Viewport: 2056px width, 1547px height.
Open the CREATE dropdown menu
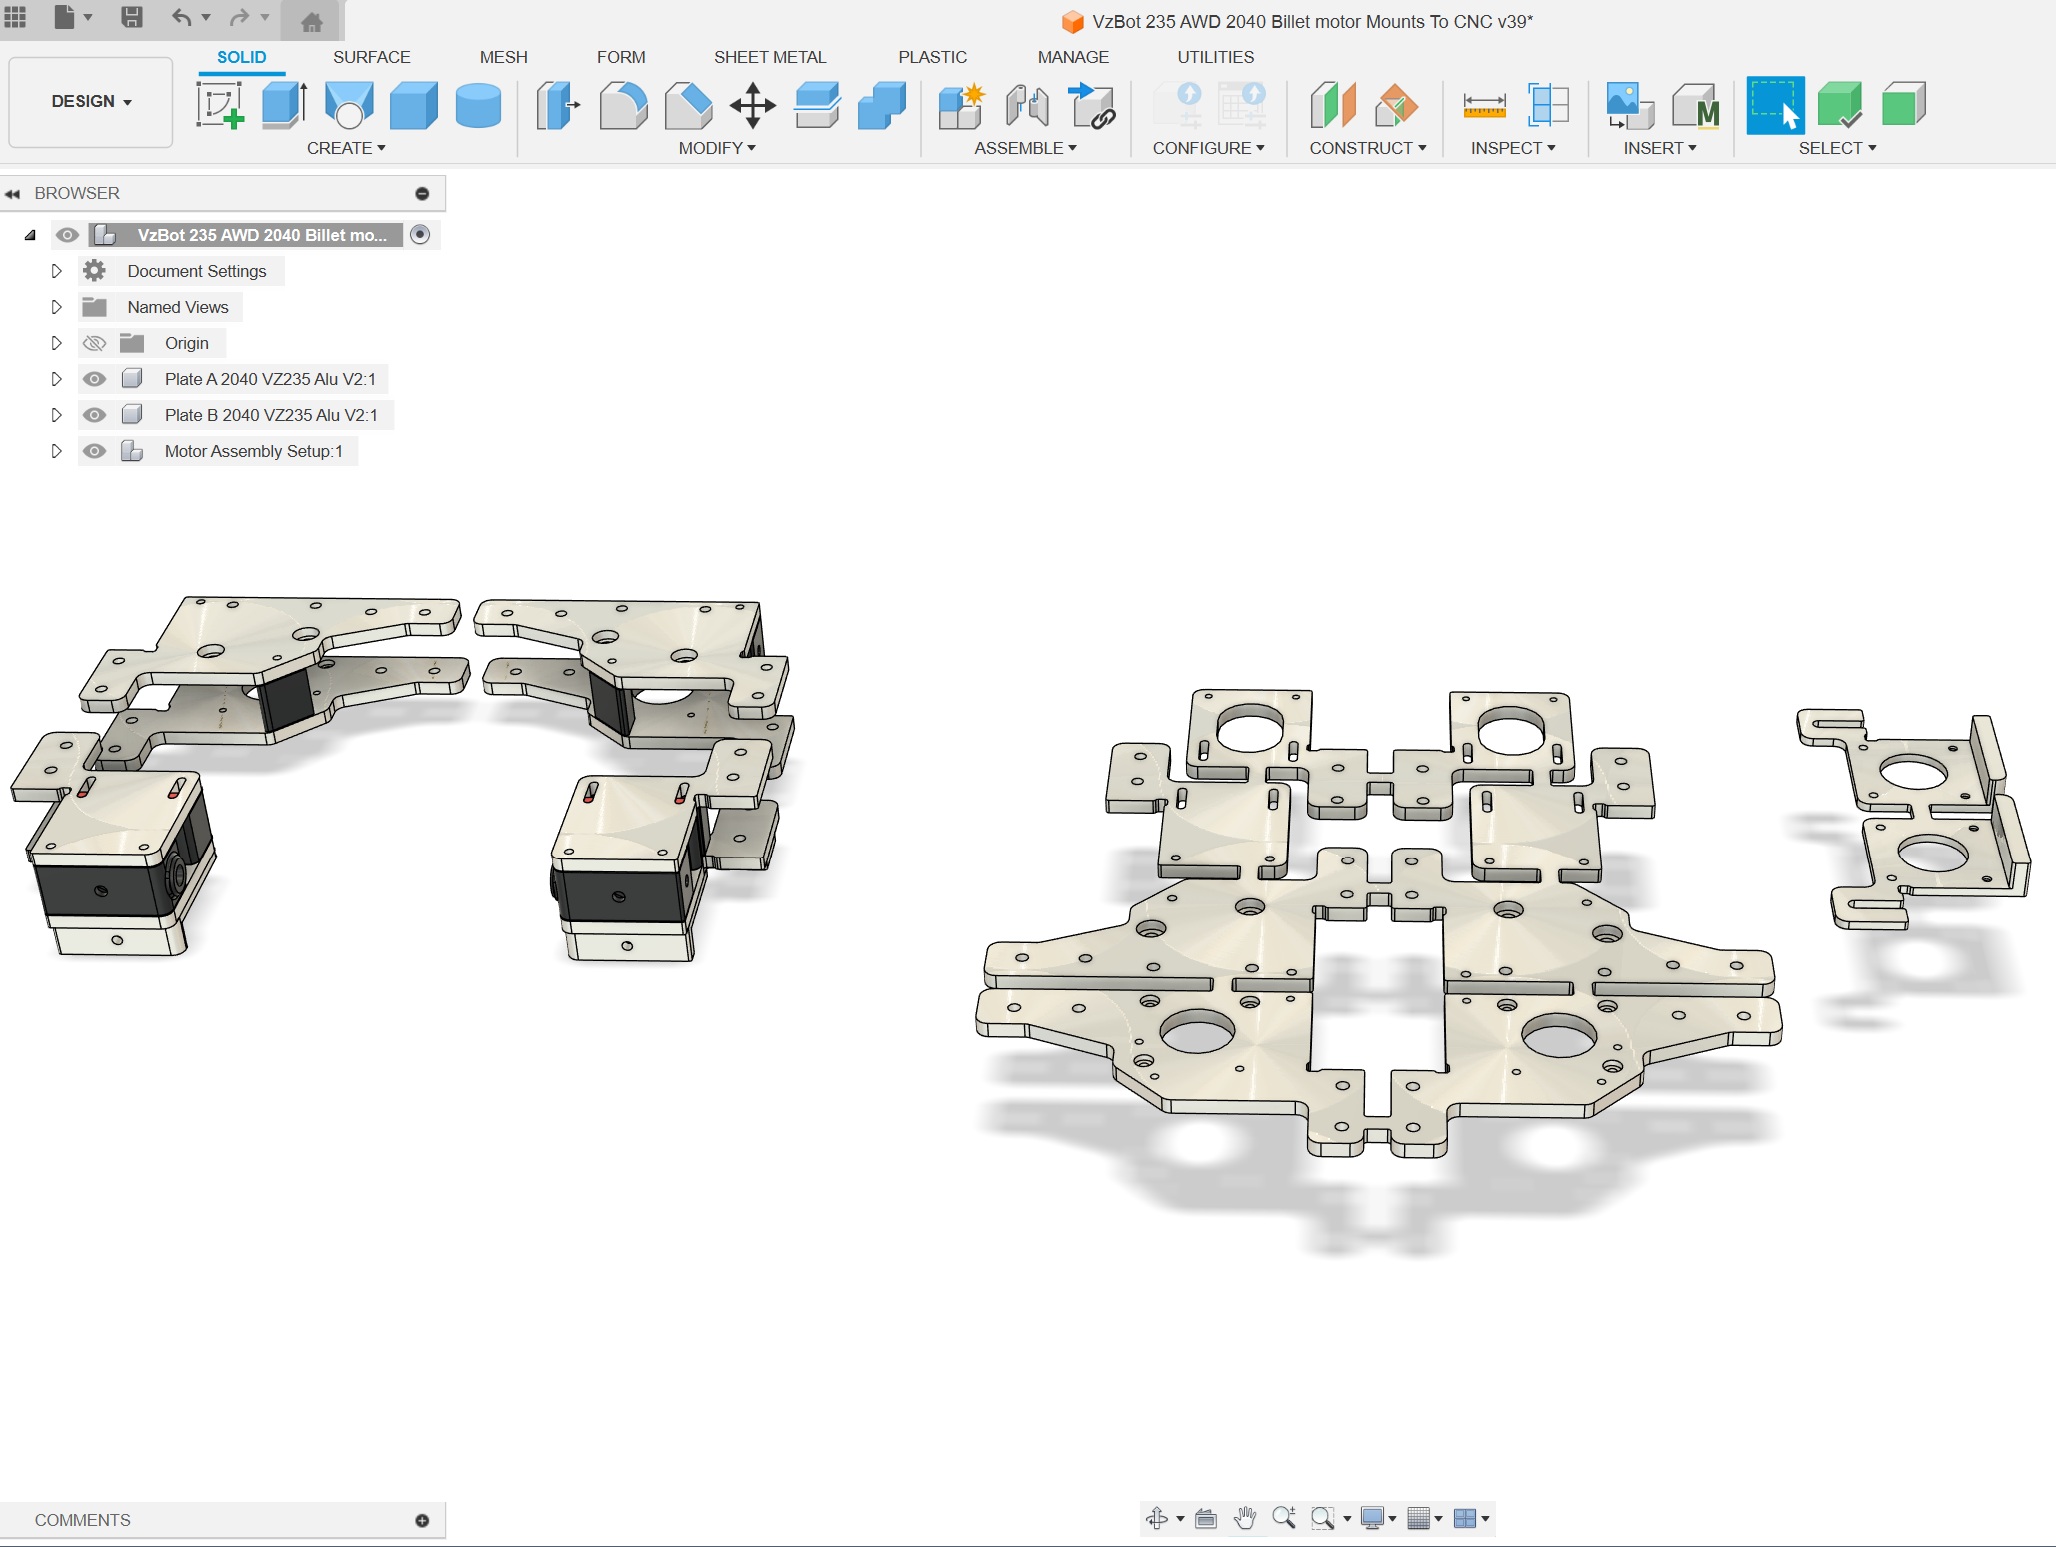coord(346,148)
